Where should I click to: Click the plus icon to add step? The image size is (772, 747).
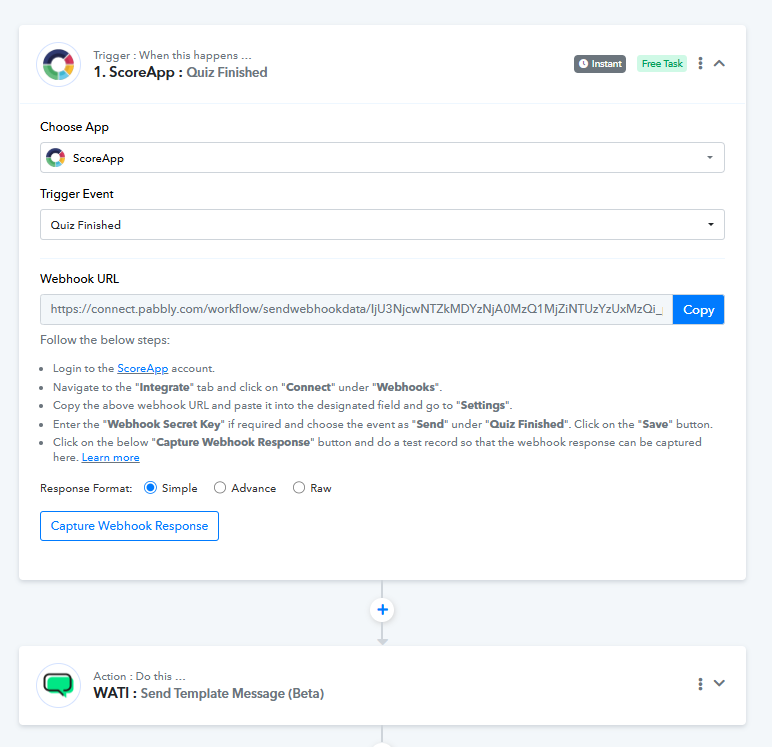pyautogui.click(x=382, y=609)
